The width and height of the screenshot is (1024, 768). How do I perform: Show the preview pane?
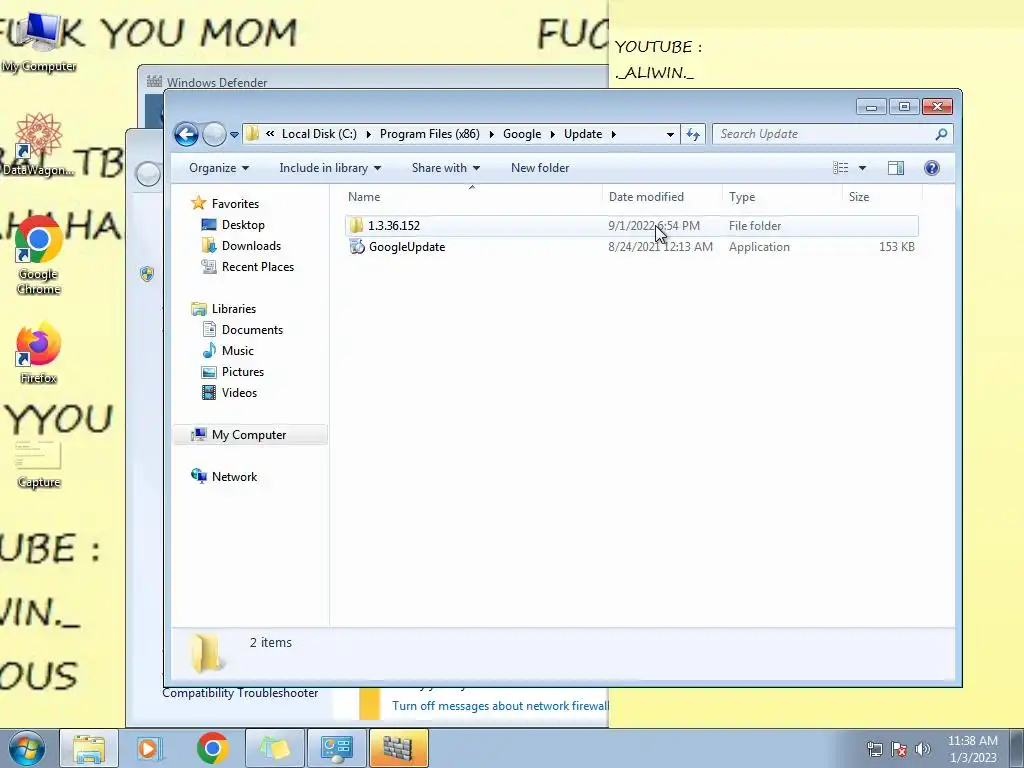coord(896,168)
